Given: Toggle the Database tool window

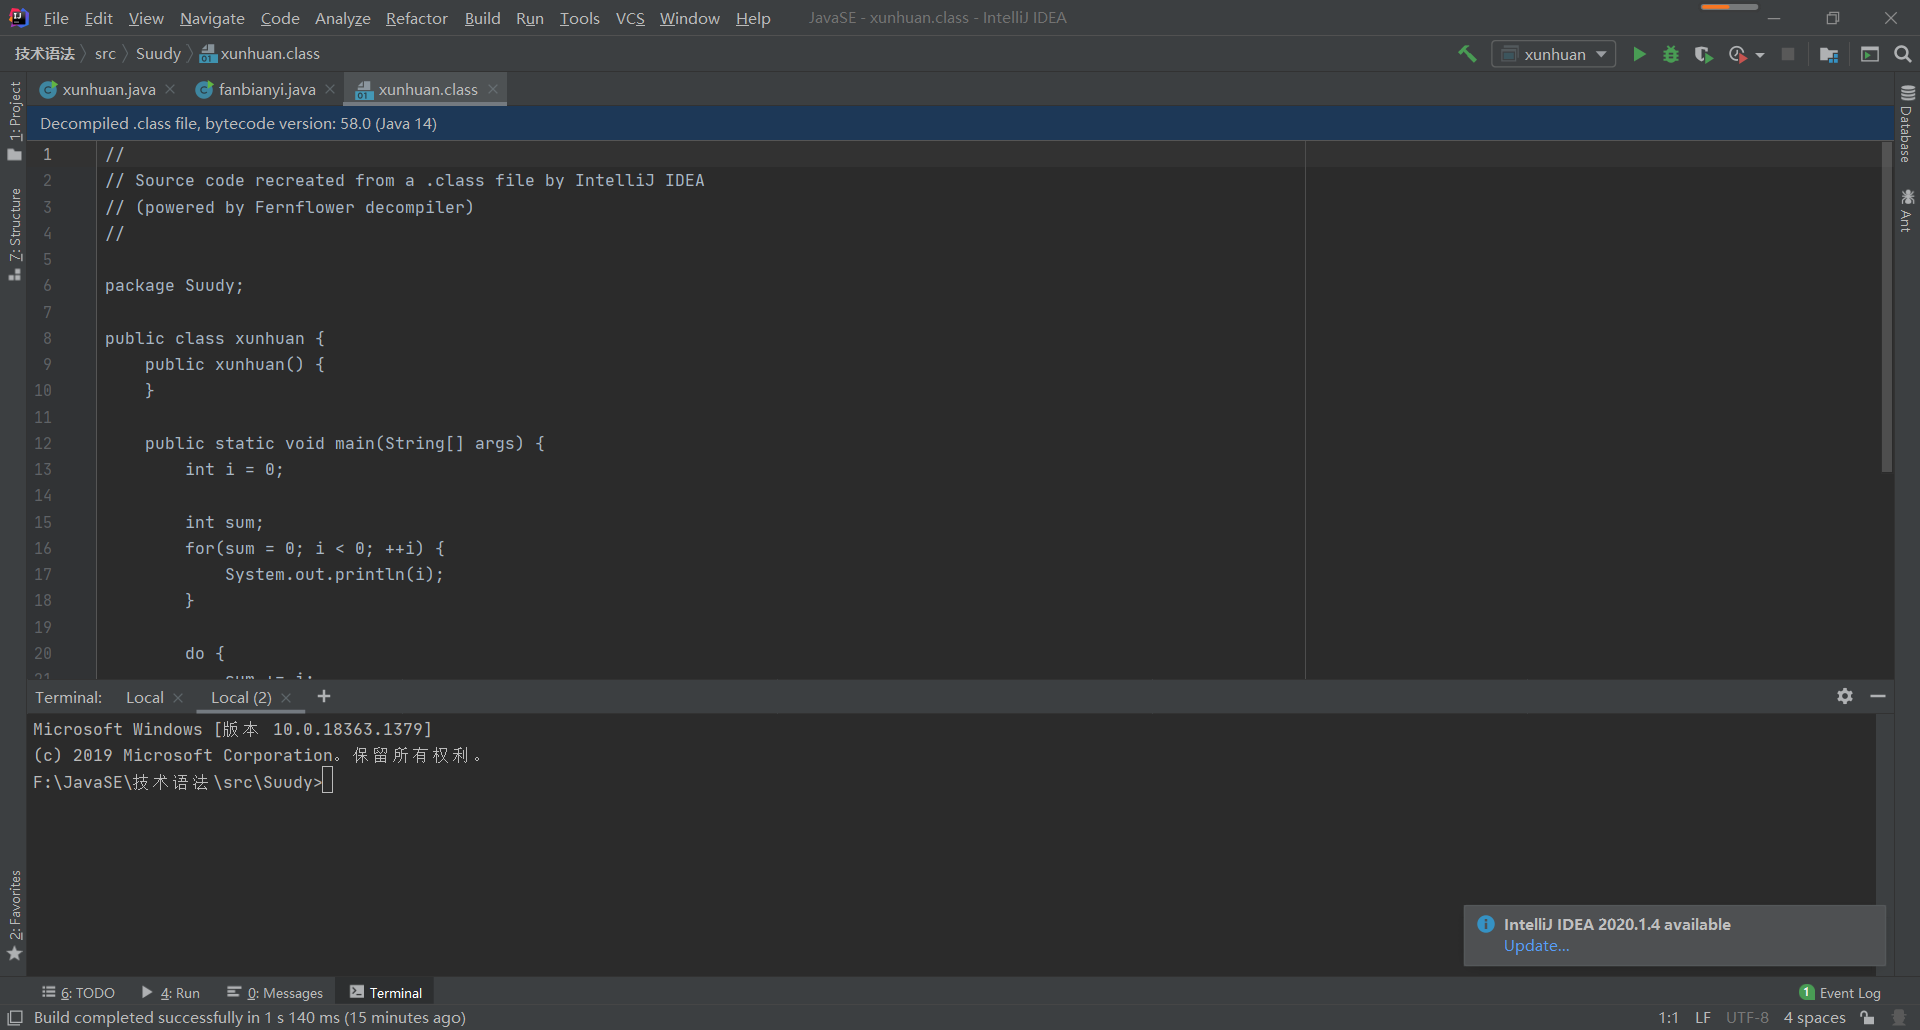Looking at the screenshot, I should coord(1907,123).
